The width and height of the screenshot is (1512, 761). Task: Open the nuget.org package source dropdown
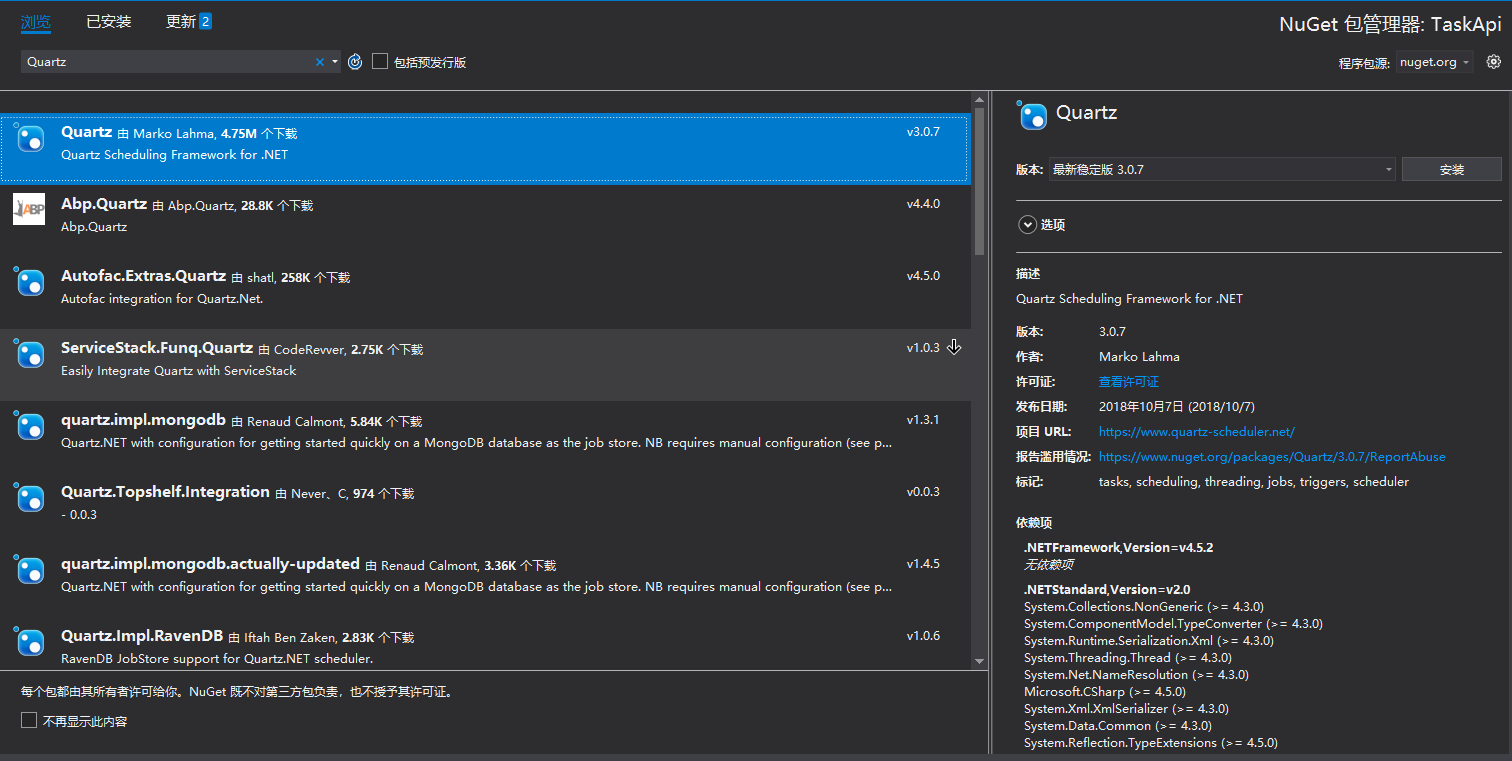click(1435, 62)
